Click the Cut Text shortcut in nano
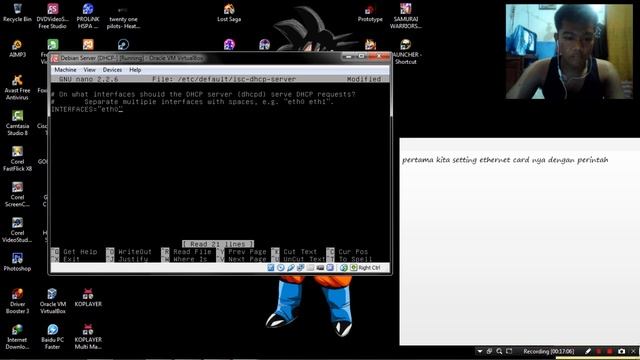 (295, 251)
